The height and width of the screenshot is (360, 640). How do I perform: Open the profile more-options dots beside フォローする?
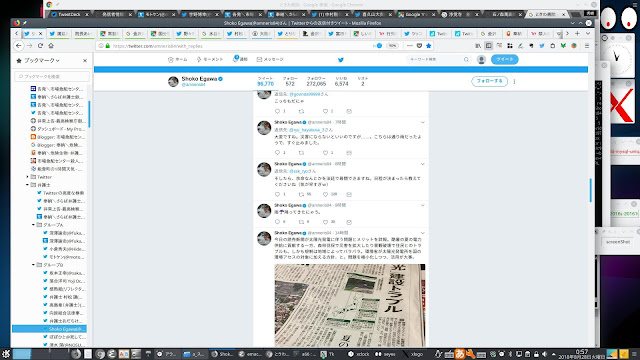pos(514,81)
